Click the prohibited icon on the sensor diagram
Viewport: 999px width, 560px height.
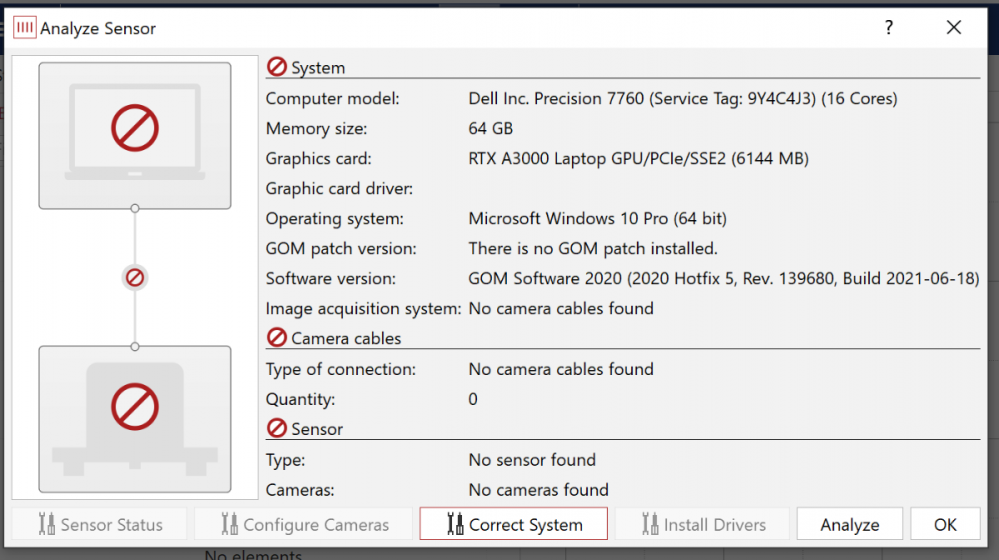[135, 407]
